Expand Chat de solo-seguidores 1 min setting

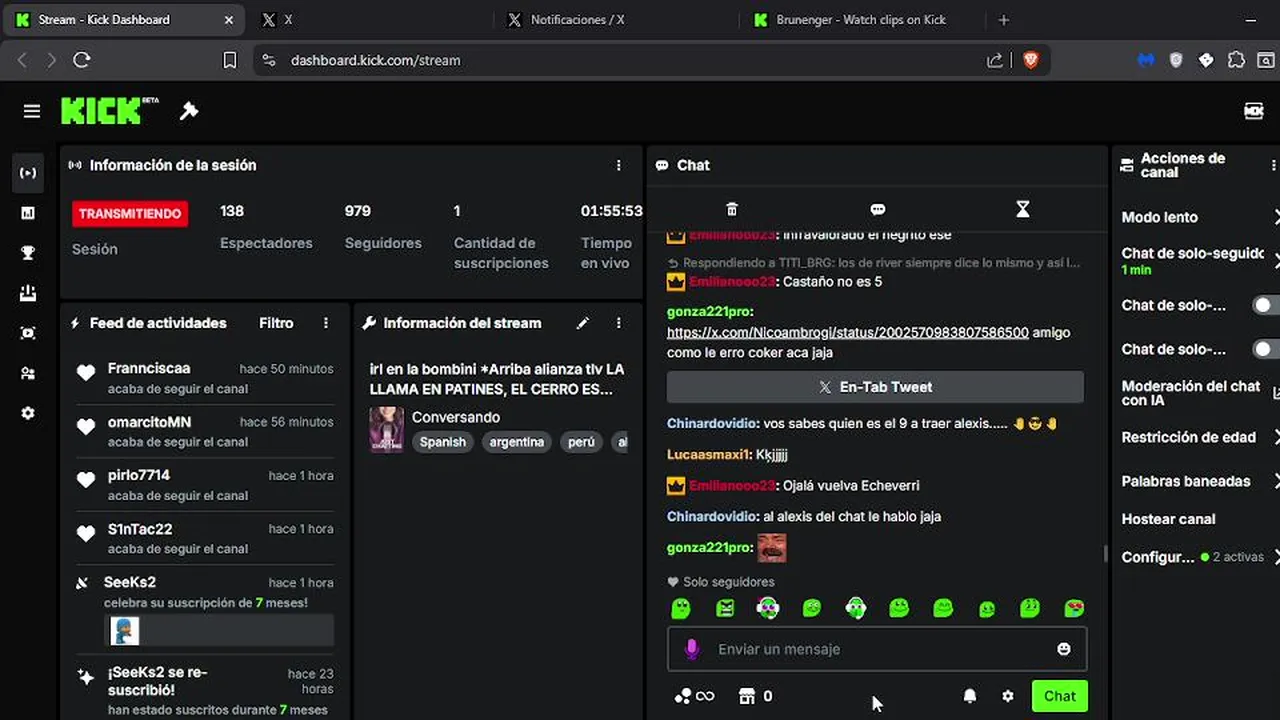pos(1200,261)
